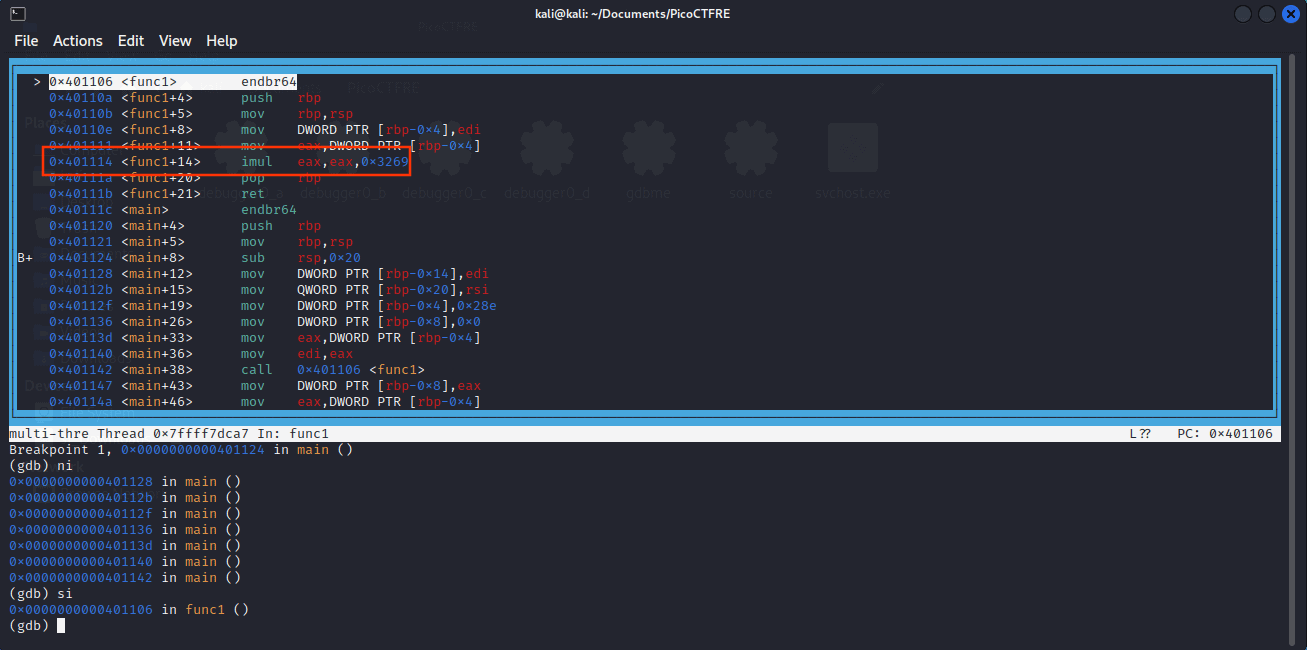Open the Help menu
Viewport: 1307px width, 650px height.
click(x=222, y=40)
